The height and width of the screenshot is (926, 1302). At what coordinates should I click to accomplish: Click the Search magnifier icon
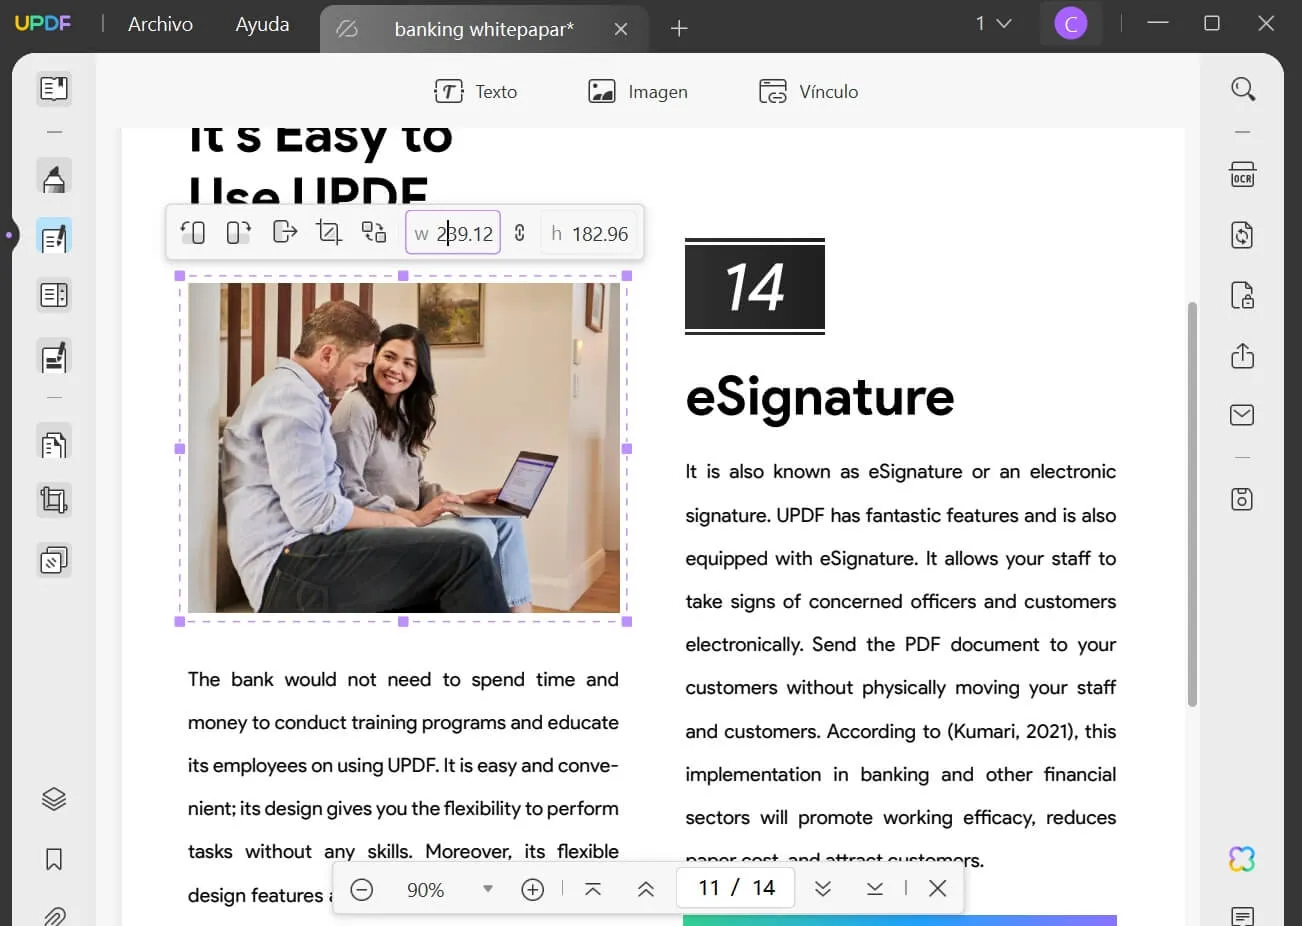pyautogui.click(x=1242, y=89)
